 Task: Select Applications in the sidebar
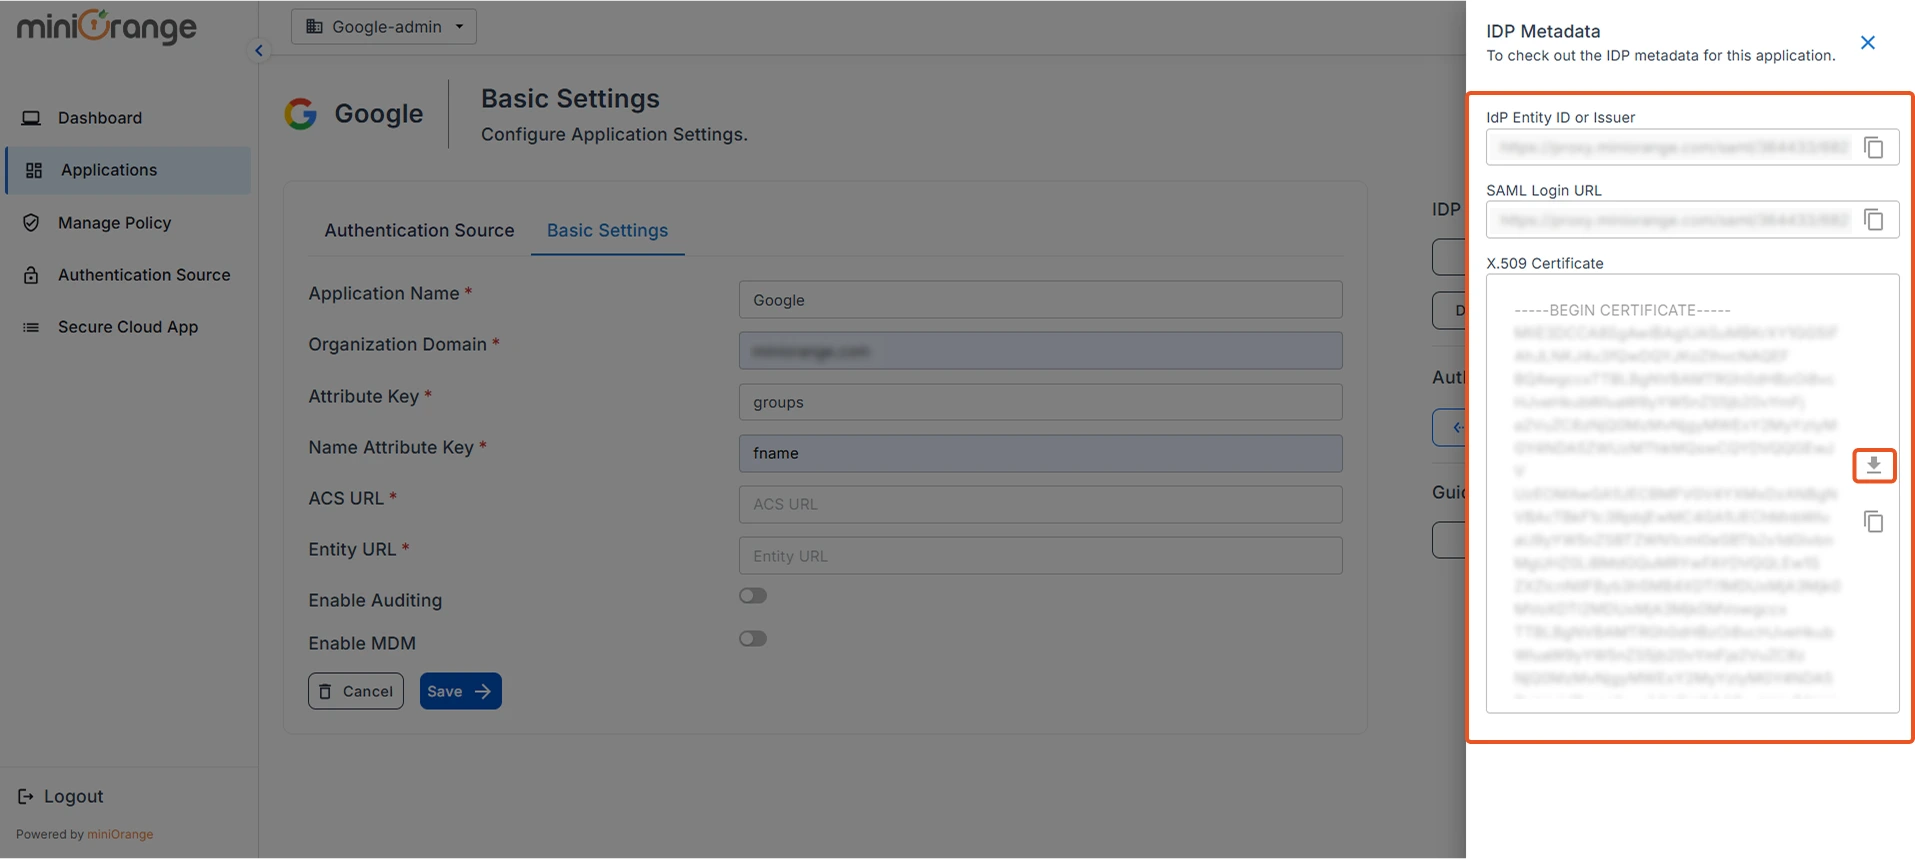128,170
